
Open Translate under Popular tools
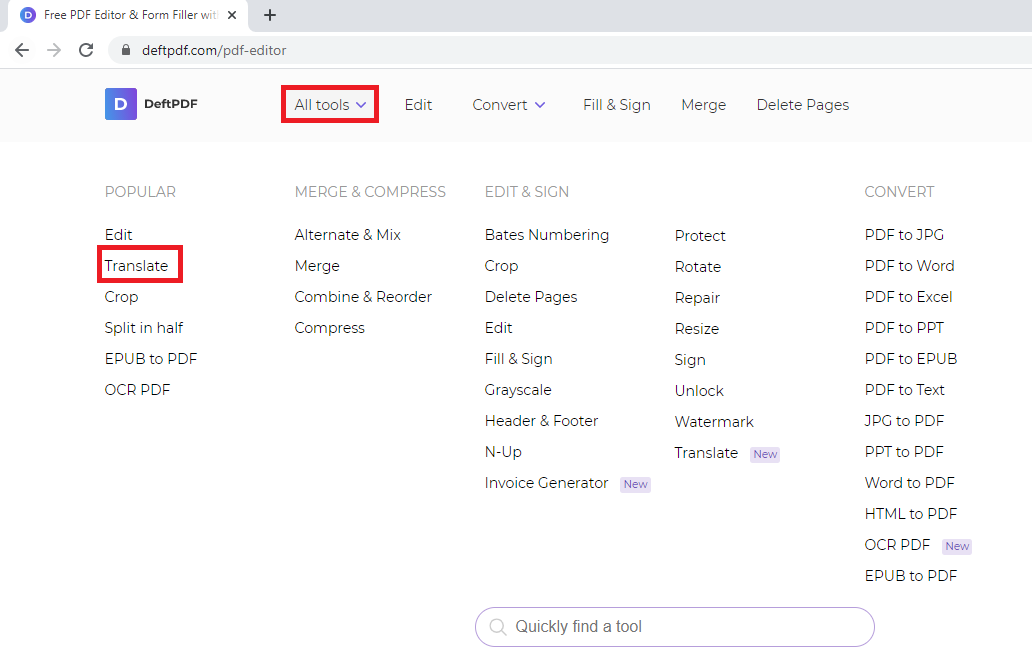[137, 266]
